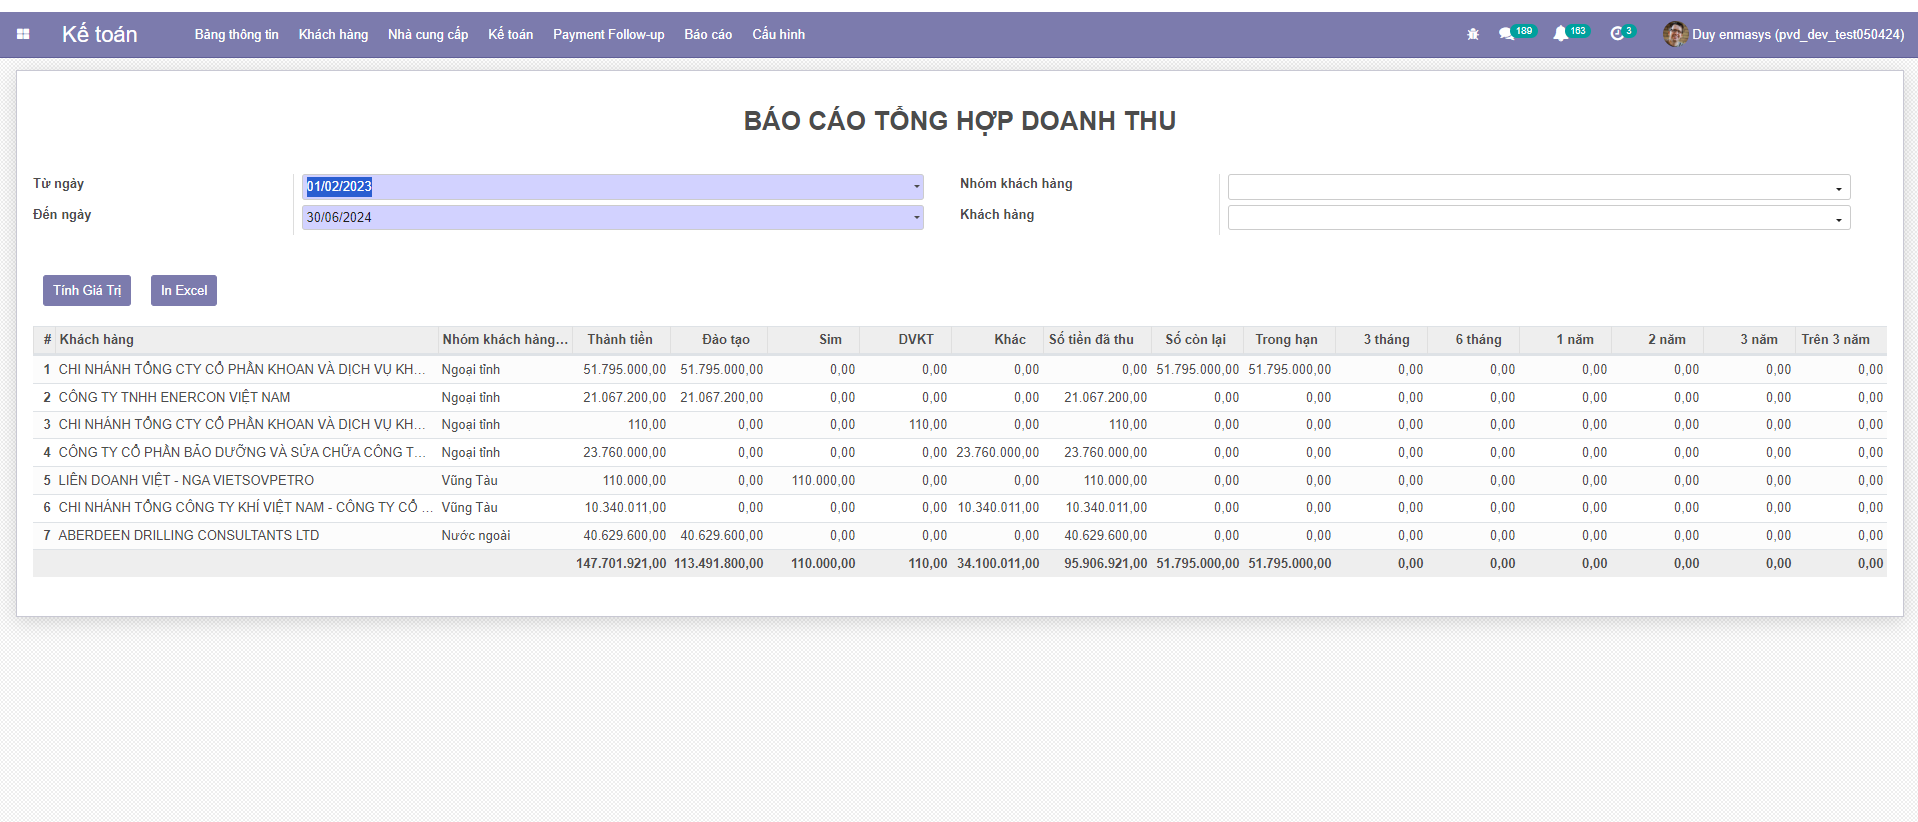The image size is (1918, 822).
Task: Click the Số tiền đã thu header
Action: pos(1091,340)
